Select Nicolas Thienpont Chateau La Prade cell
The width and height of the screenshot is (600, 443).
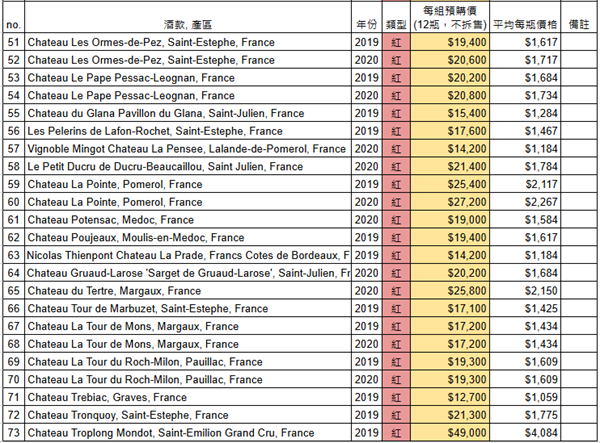[x=188, y=255]
